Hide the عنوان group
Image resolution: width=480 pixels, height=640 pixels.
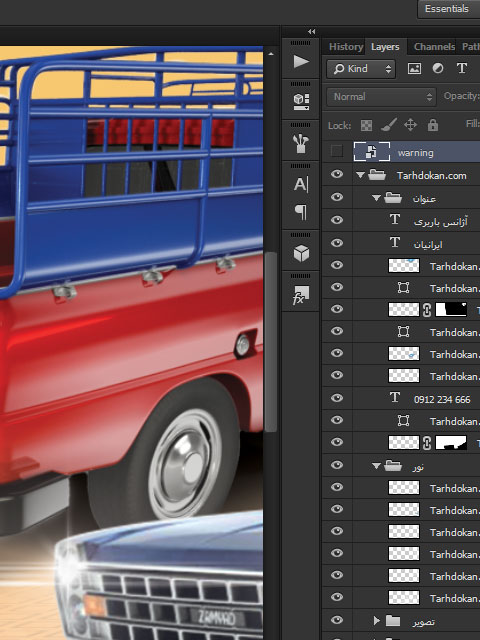[337, 197]
